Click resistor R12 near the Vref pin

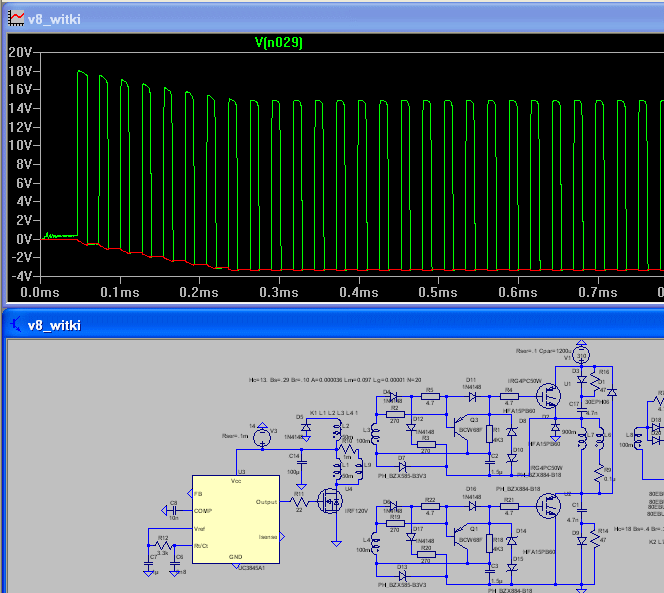click(161, 545)
